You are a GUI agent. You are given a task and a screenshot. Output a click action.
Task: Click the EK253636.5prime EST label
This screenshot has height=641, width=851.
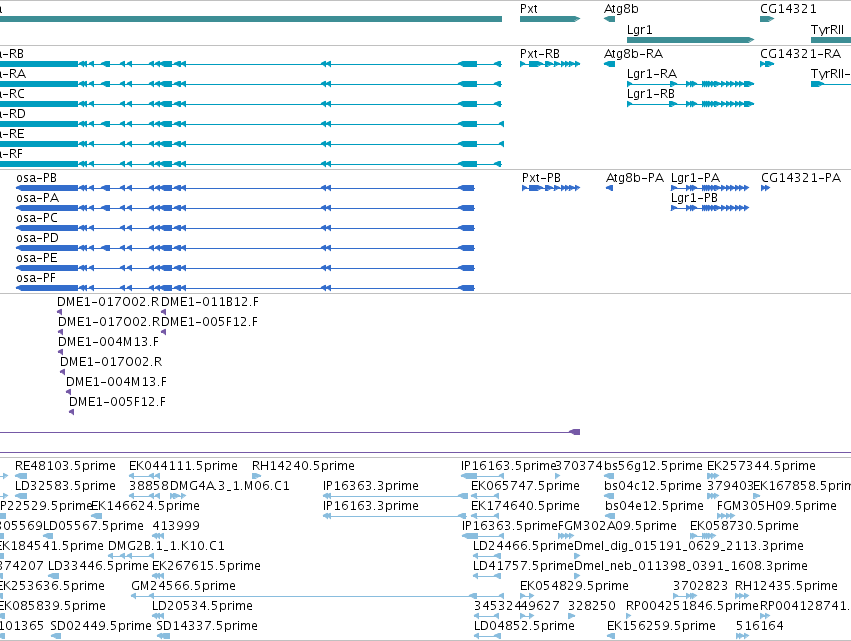pyautogui.click(x=52, y=587)
